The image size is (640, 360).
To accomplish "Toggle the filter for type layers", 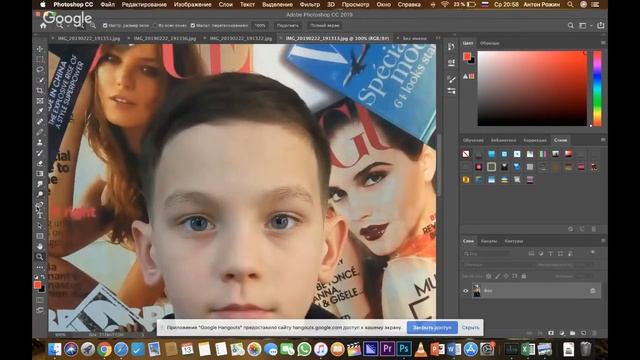I will click(x=551, y=253).
